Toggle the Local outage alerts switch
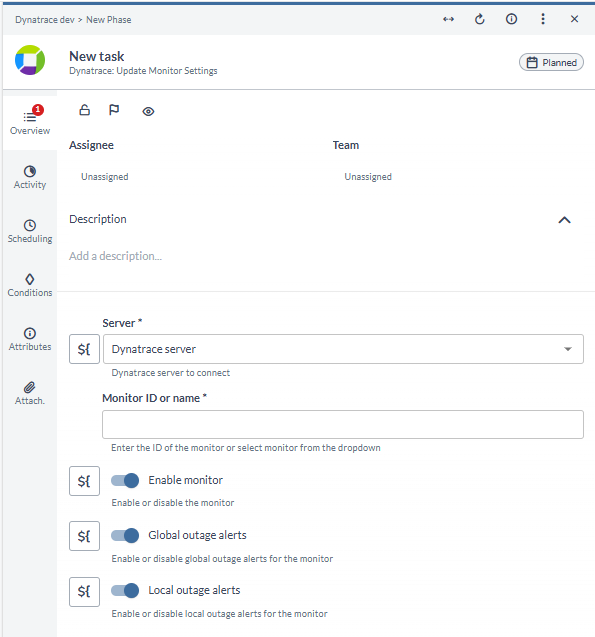Viewport: 595px width, 637px height. click(125, 590)
